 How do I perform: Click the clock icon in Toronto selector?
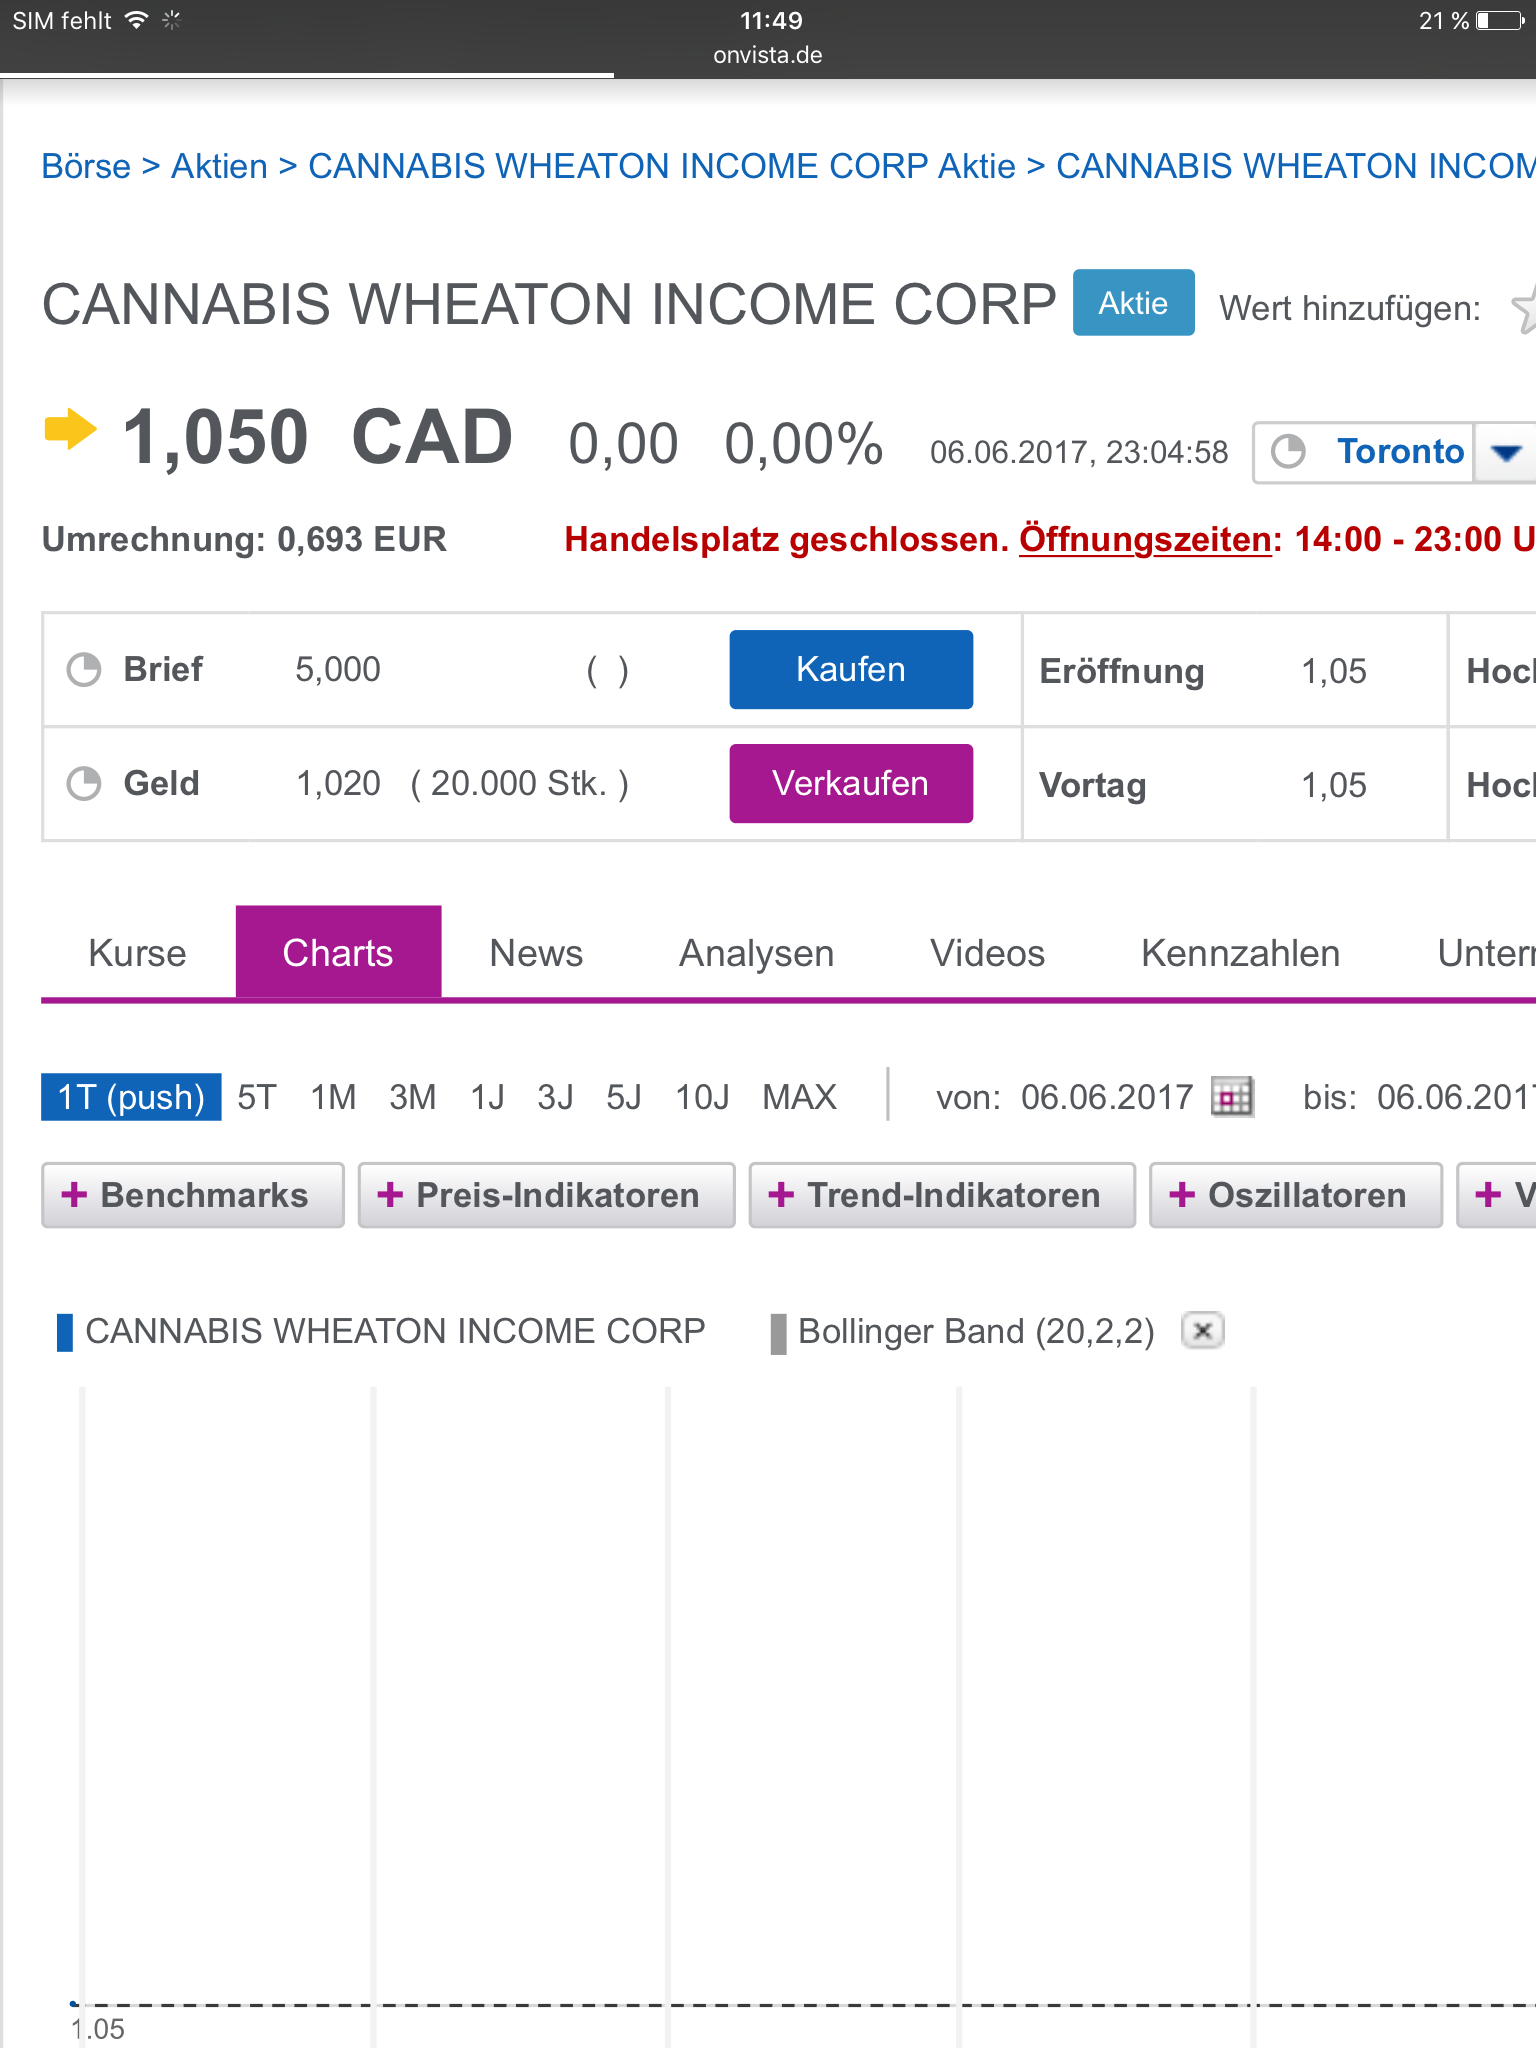coord(1288,452)
